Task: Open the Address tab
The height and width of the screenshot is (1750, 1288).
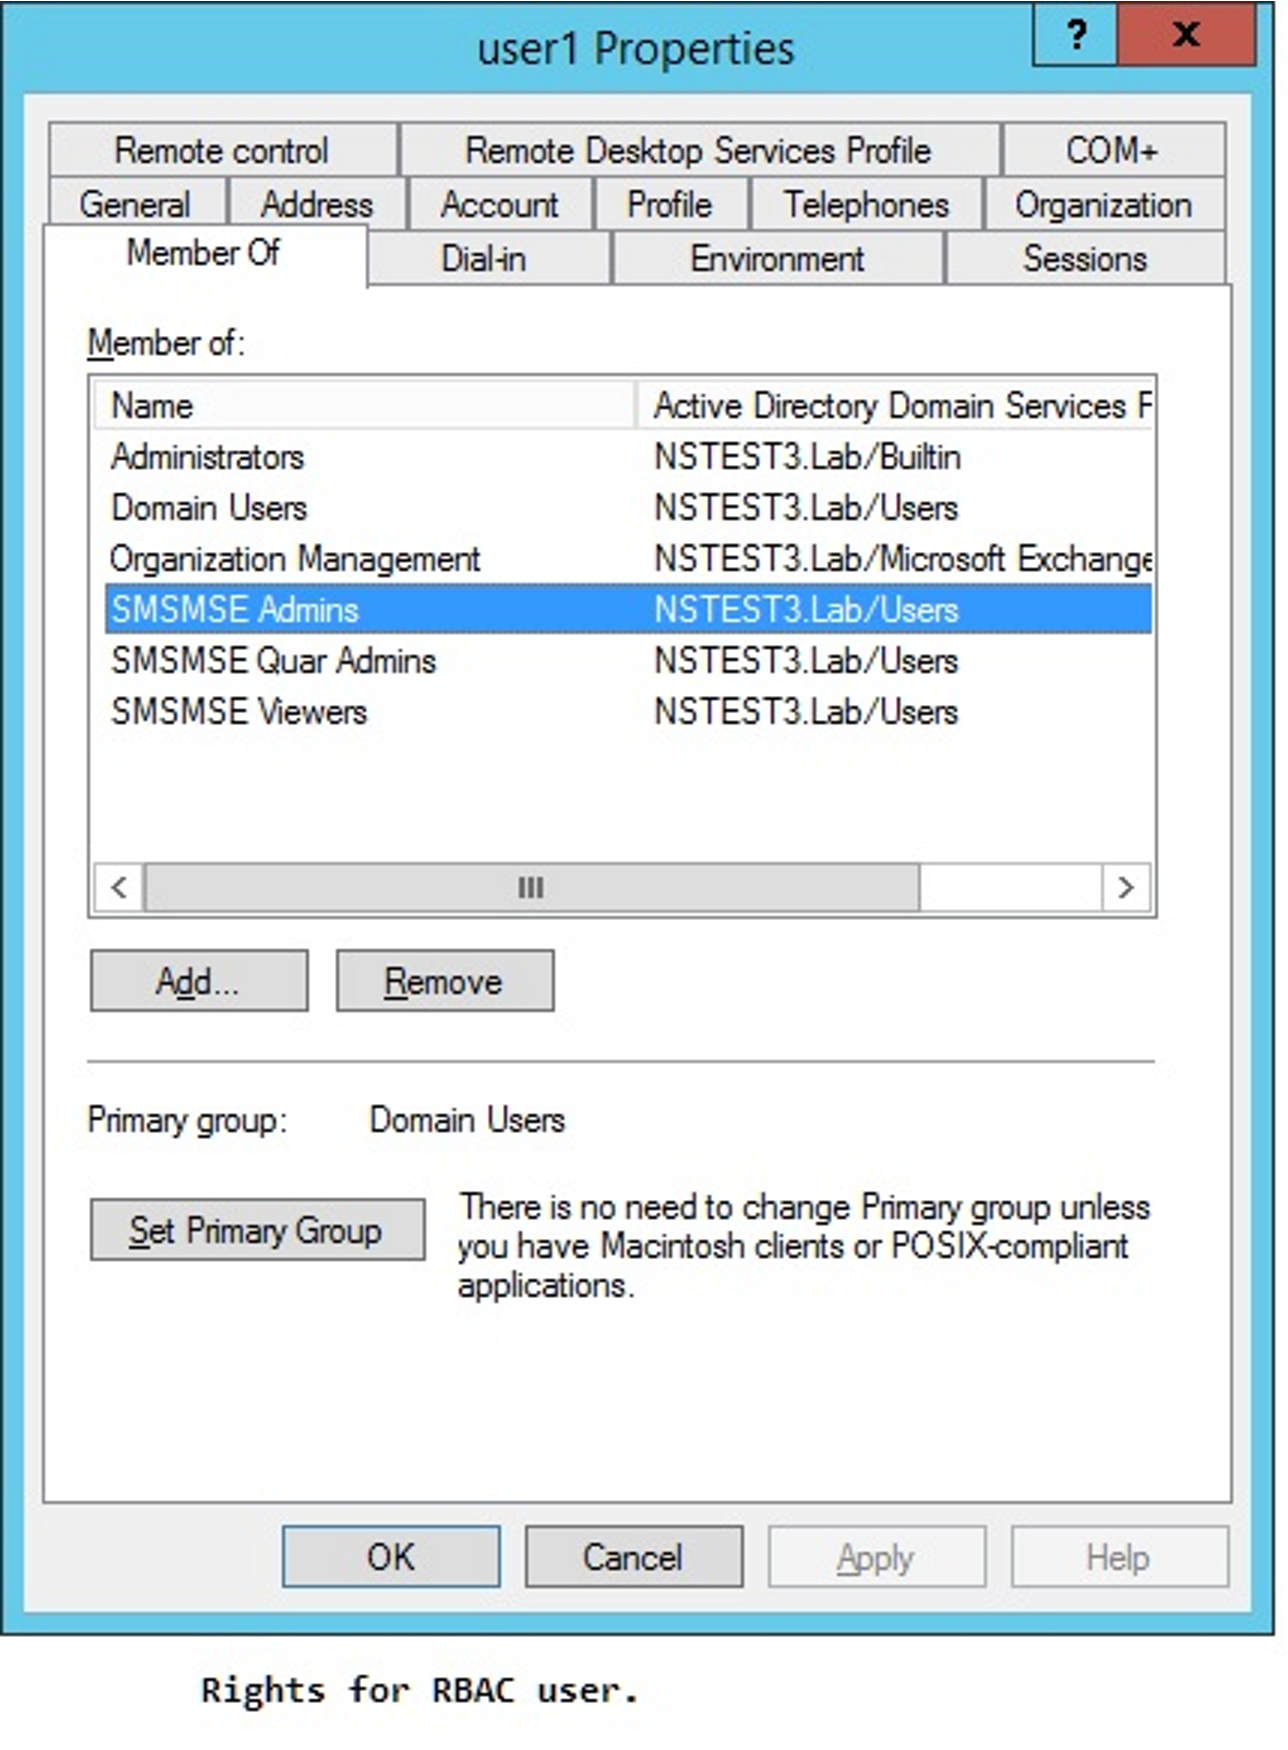Action: click(x=317, y=204)
